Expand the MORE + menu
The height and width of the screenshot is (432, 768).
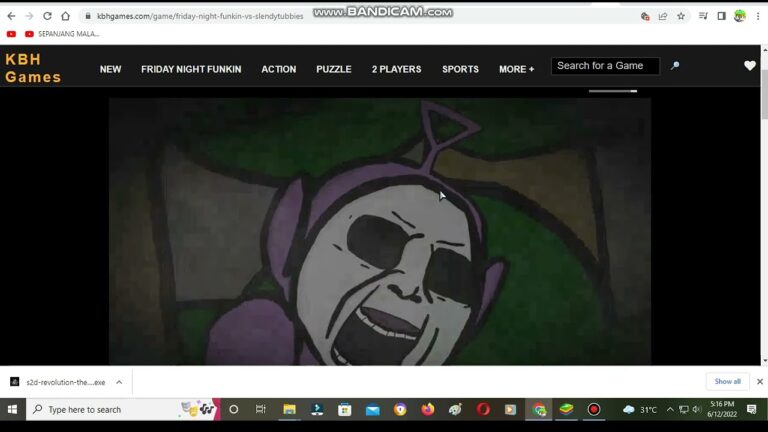click(516, 70)
